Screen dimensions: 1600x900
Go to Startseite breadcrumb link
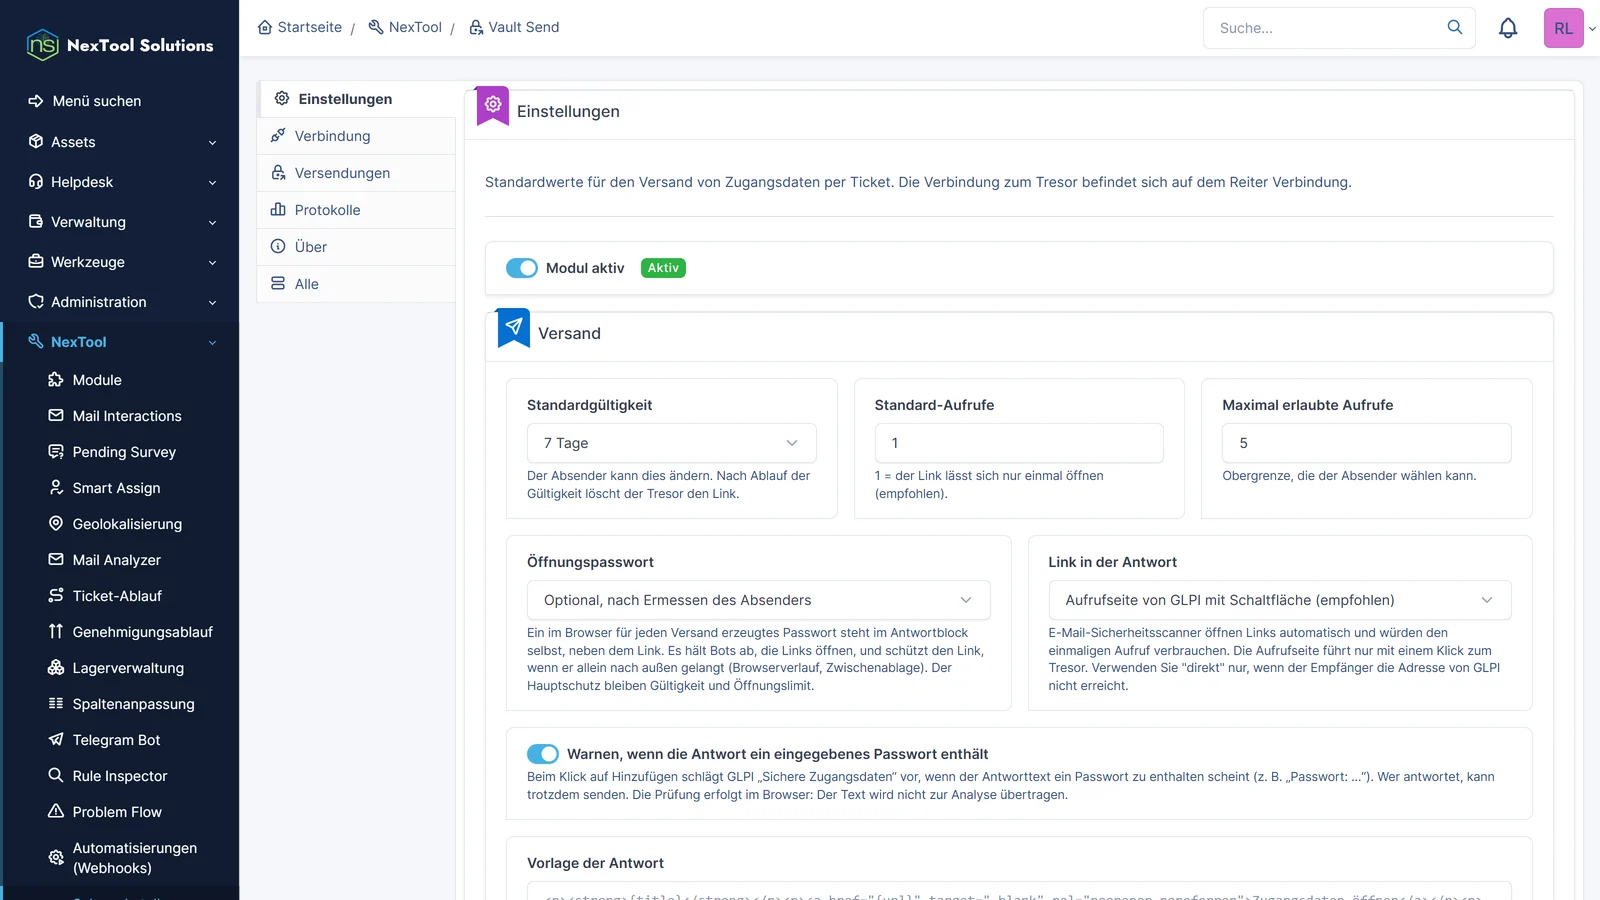click(x=299, y=27)
